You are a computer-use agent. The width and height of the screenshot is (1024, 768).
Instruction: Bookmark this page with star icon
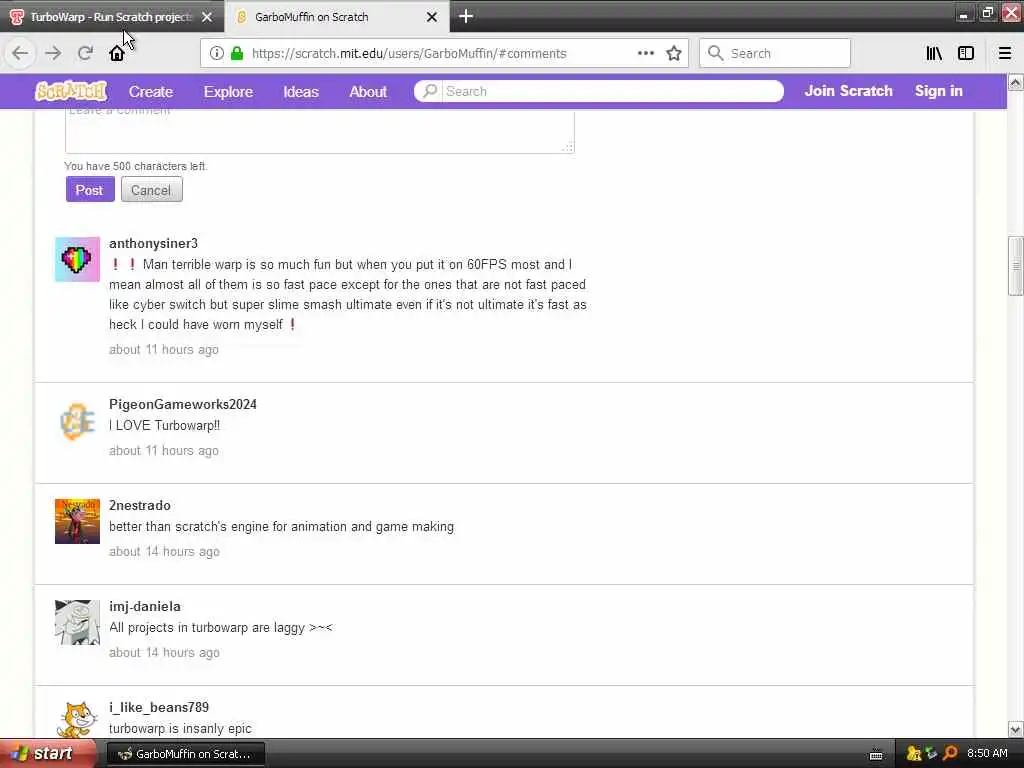(674, 53)
